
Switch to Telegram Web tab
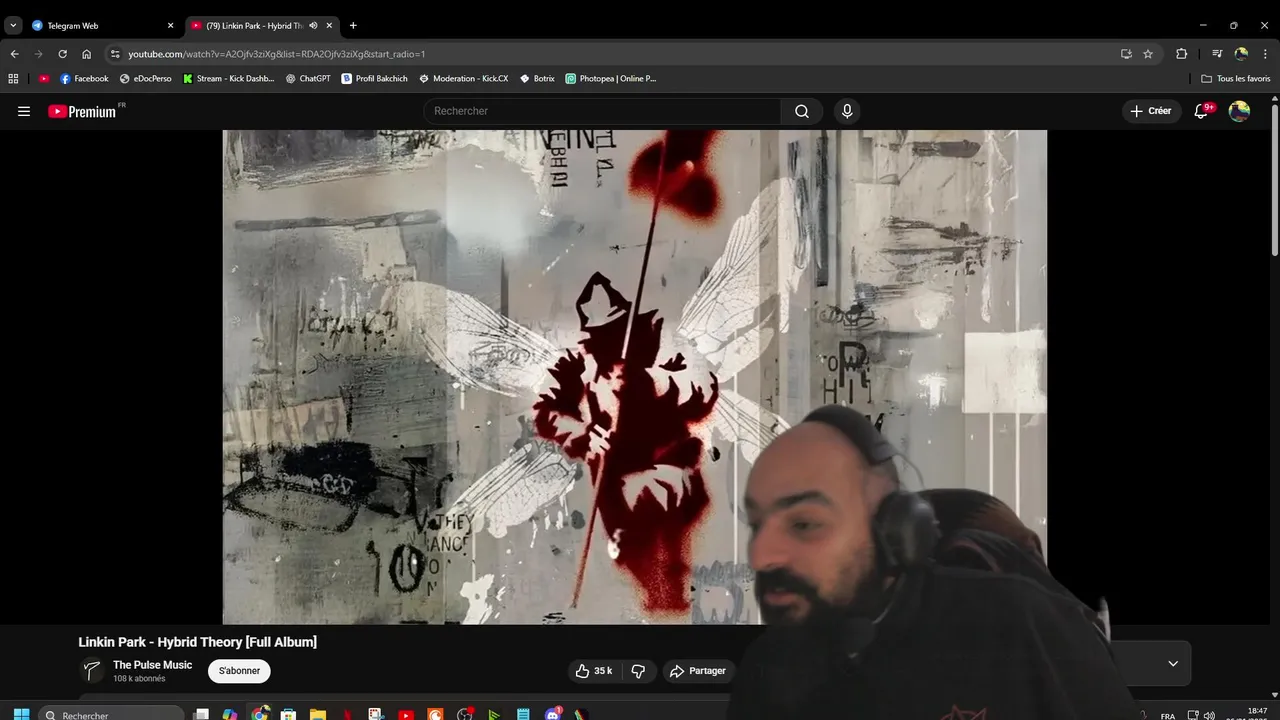pos(102,26)
